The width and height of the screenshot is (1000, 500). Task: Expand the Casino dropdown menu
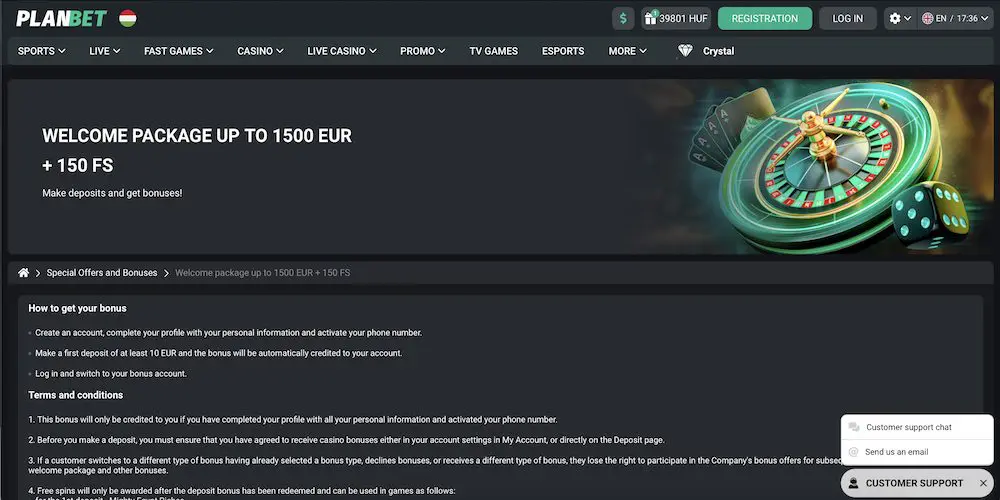[260, 51]
